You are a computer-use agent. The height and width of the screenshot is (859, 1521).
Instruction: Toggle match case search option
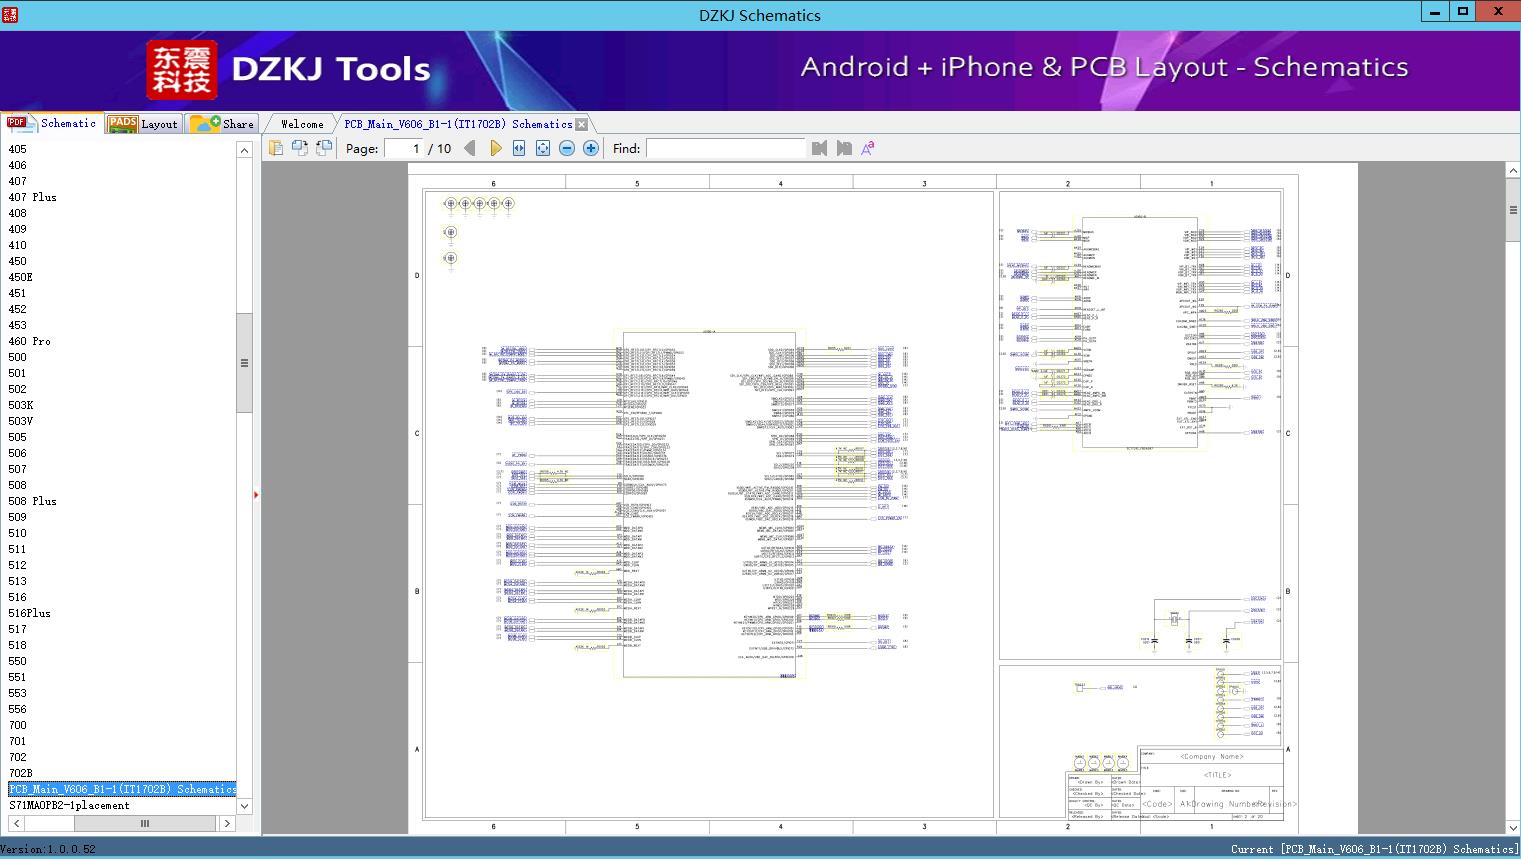(868, 148)
